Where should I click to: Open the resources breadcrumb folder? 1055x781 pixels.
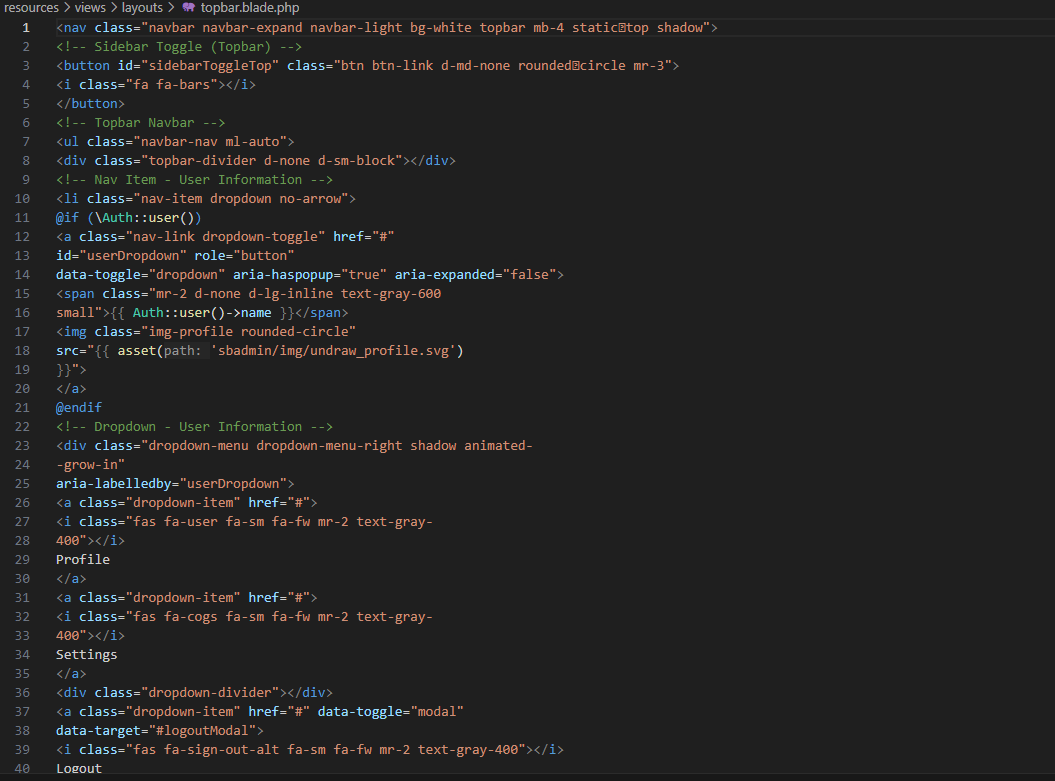pos(31,8)
